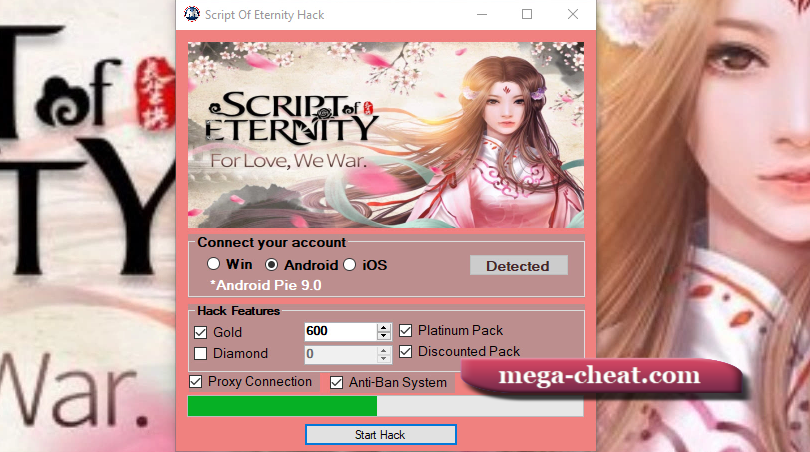Toggle the Discounted Pack checkbox

406,351
